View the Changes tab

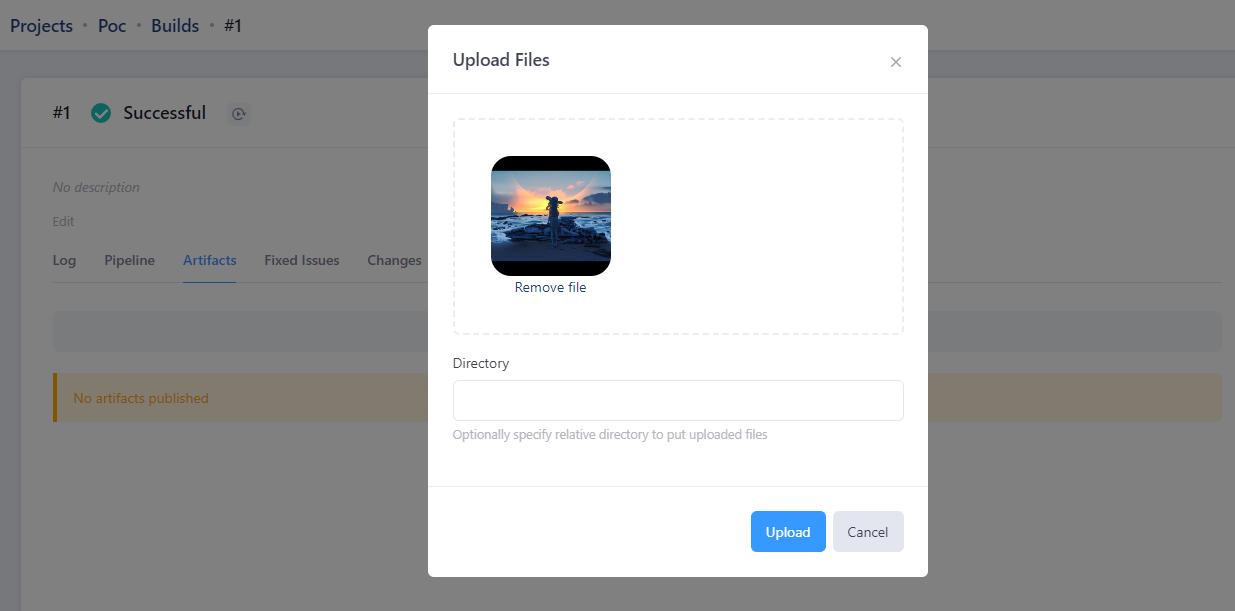point(393,261)
